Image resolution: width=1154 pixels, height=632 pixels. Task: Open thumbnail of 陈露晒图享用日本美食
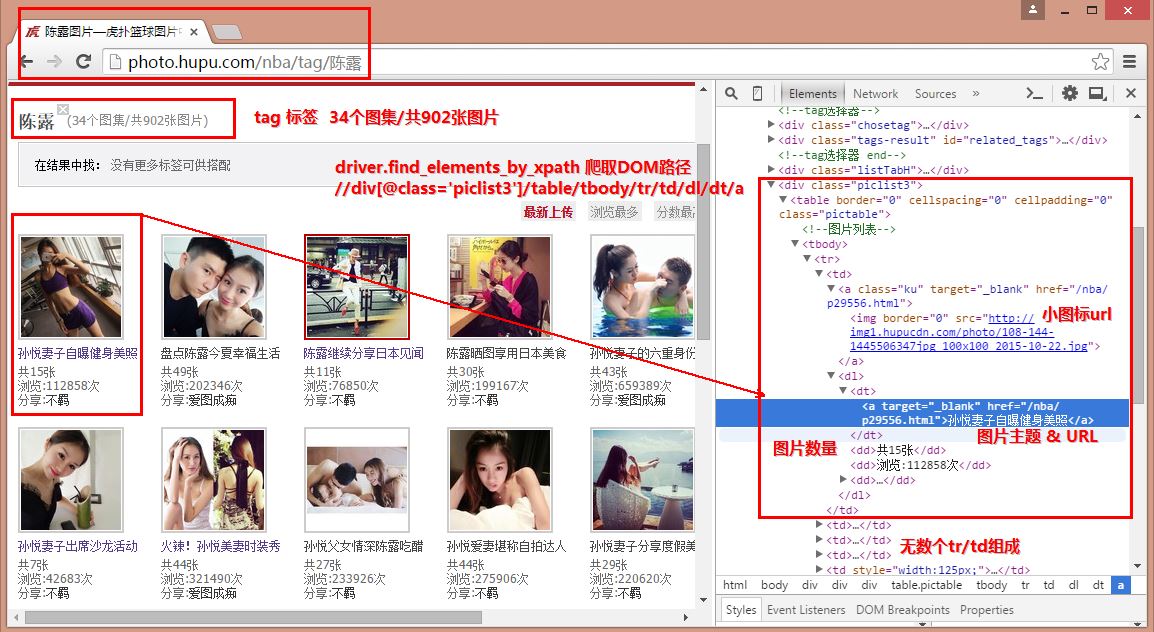[x=499, y=287]
